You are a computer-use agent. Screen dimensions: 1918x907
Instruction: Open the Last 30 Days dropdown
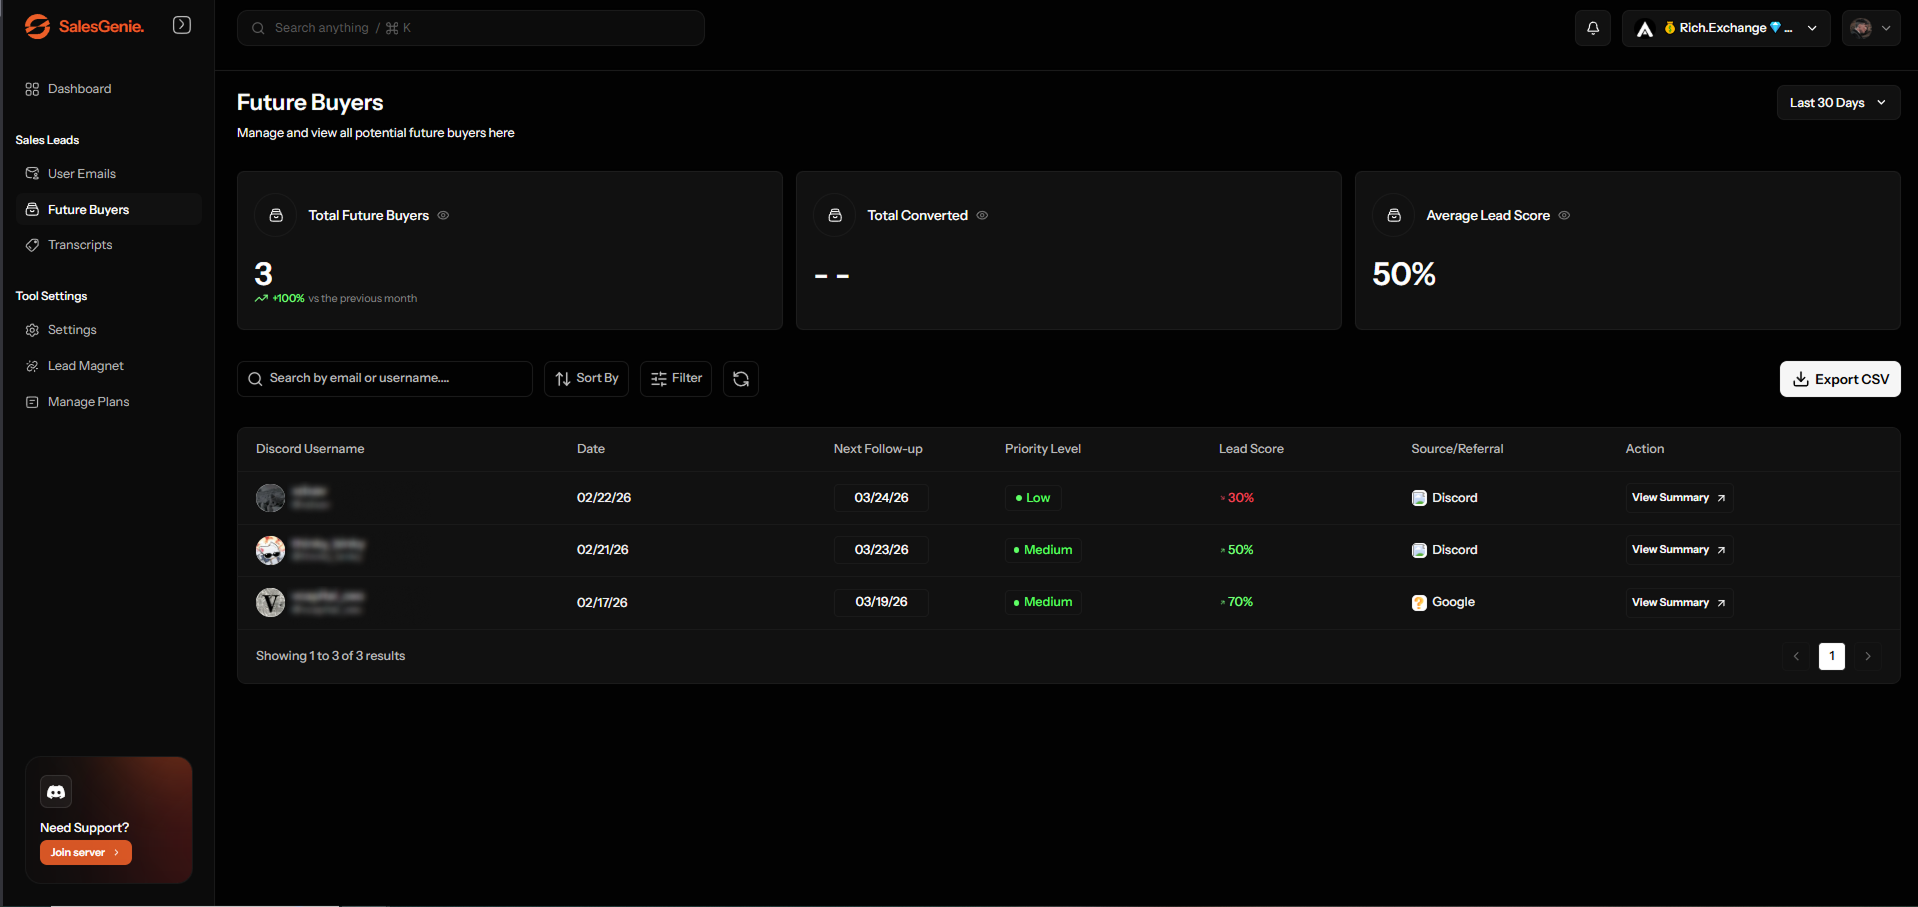[x=1837, y=102]
